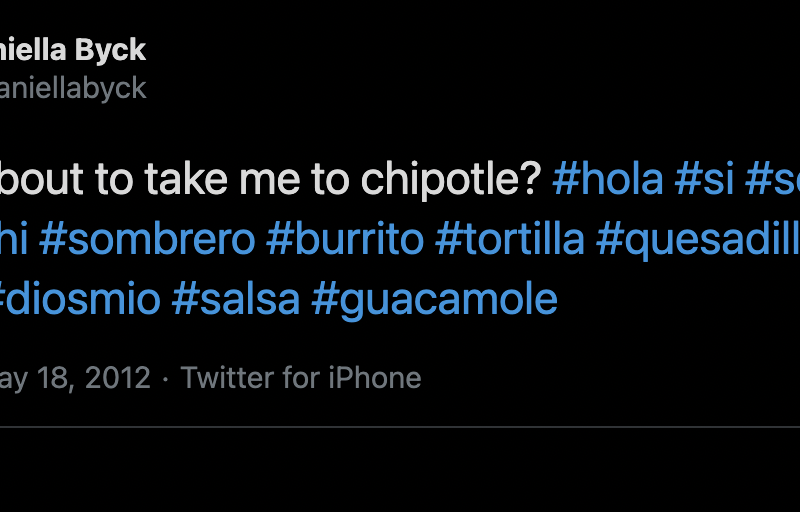Open the tweet's 18, 2012 timestamp
The image size is (800, 512).
[x=74, y=378]
